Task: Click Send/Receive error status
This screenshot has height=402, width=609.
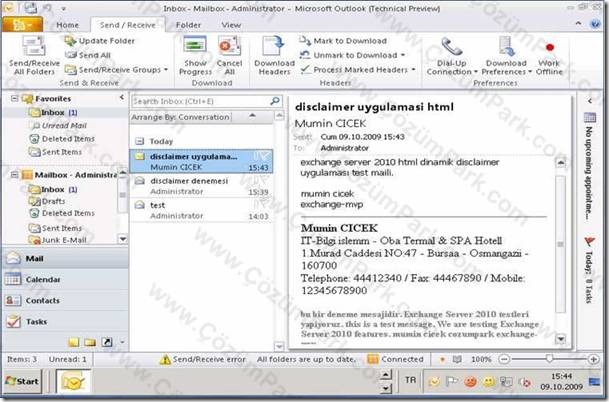Action: [x=203, y=360]
